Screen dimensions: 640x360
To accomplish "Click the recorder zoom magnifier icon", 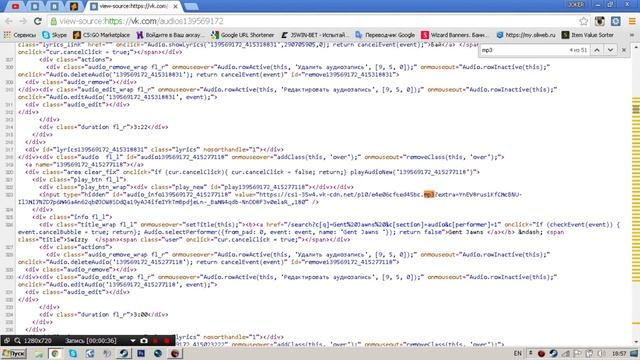I will 17,340.
